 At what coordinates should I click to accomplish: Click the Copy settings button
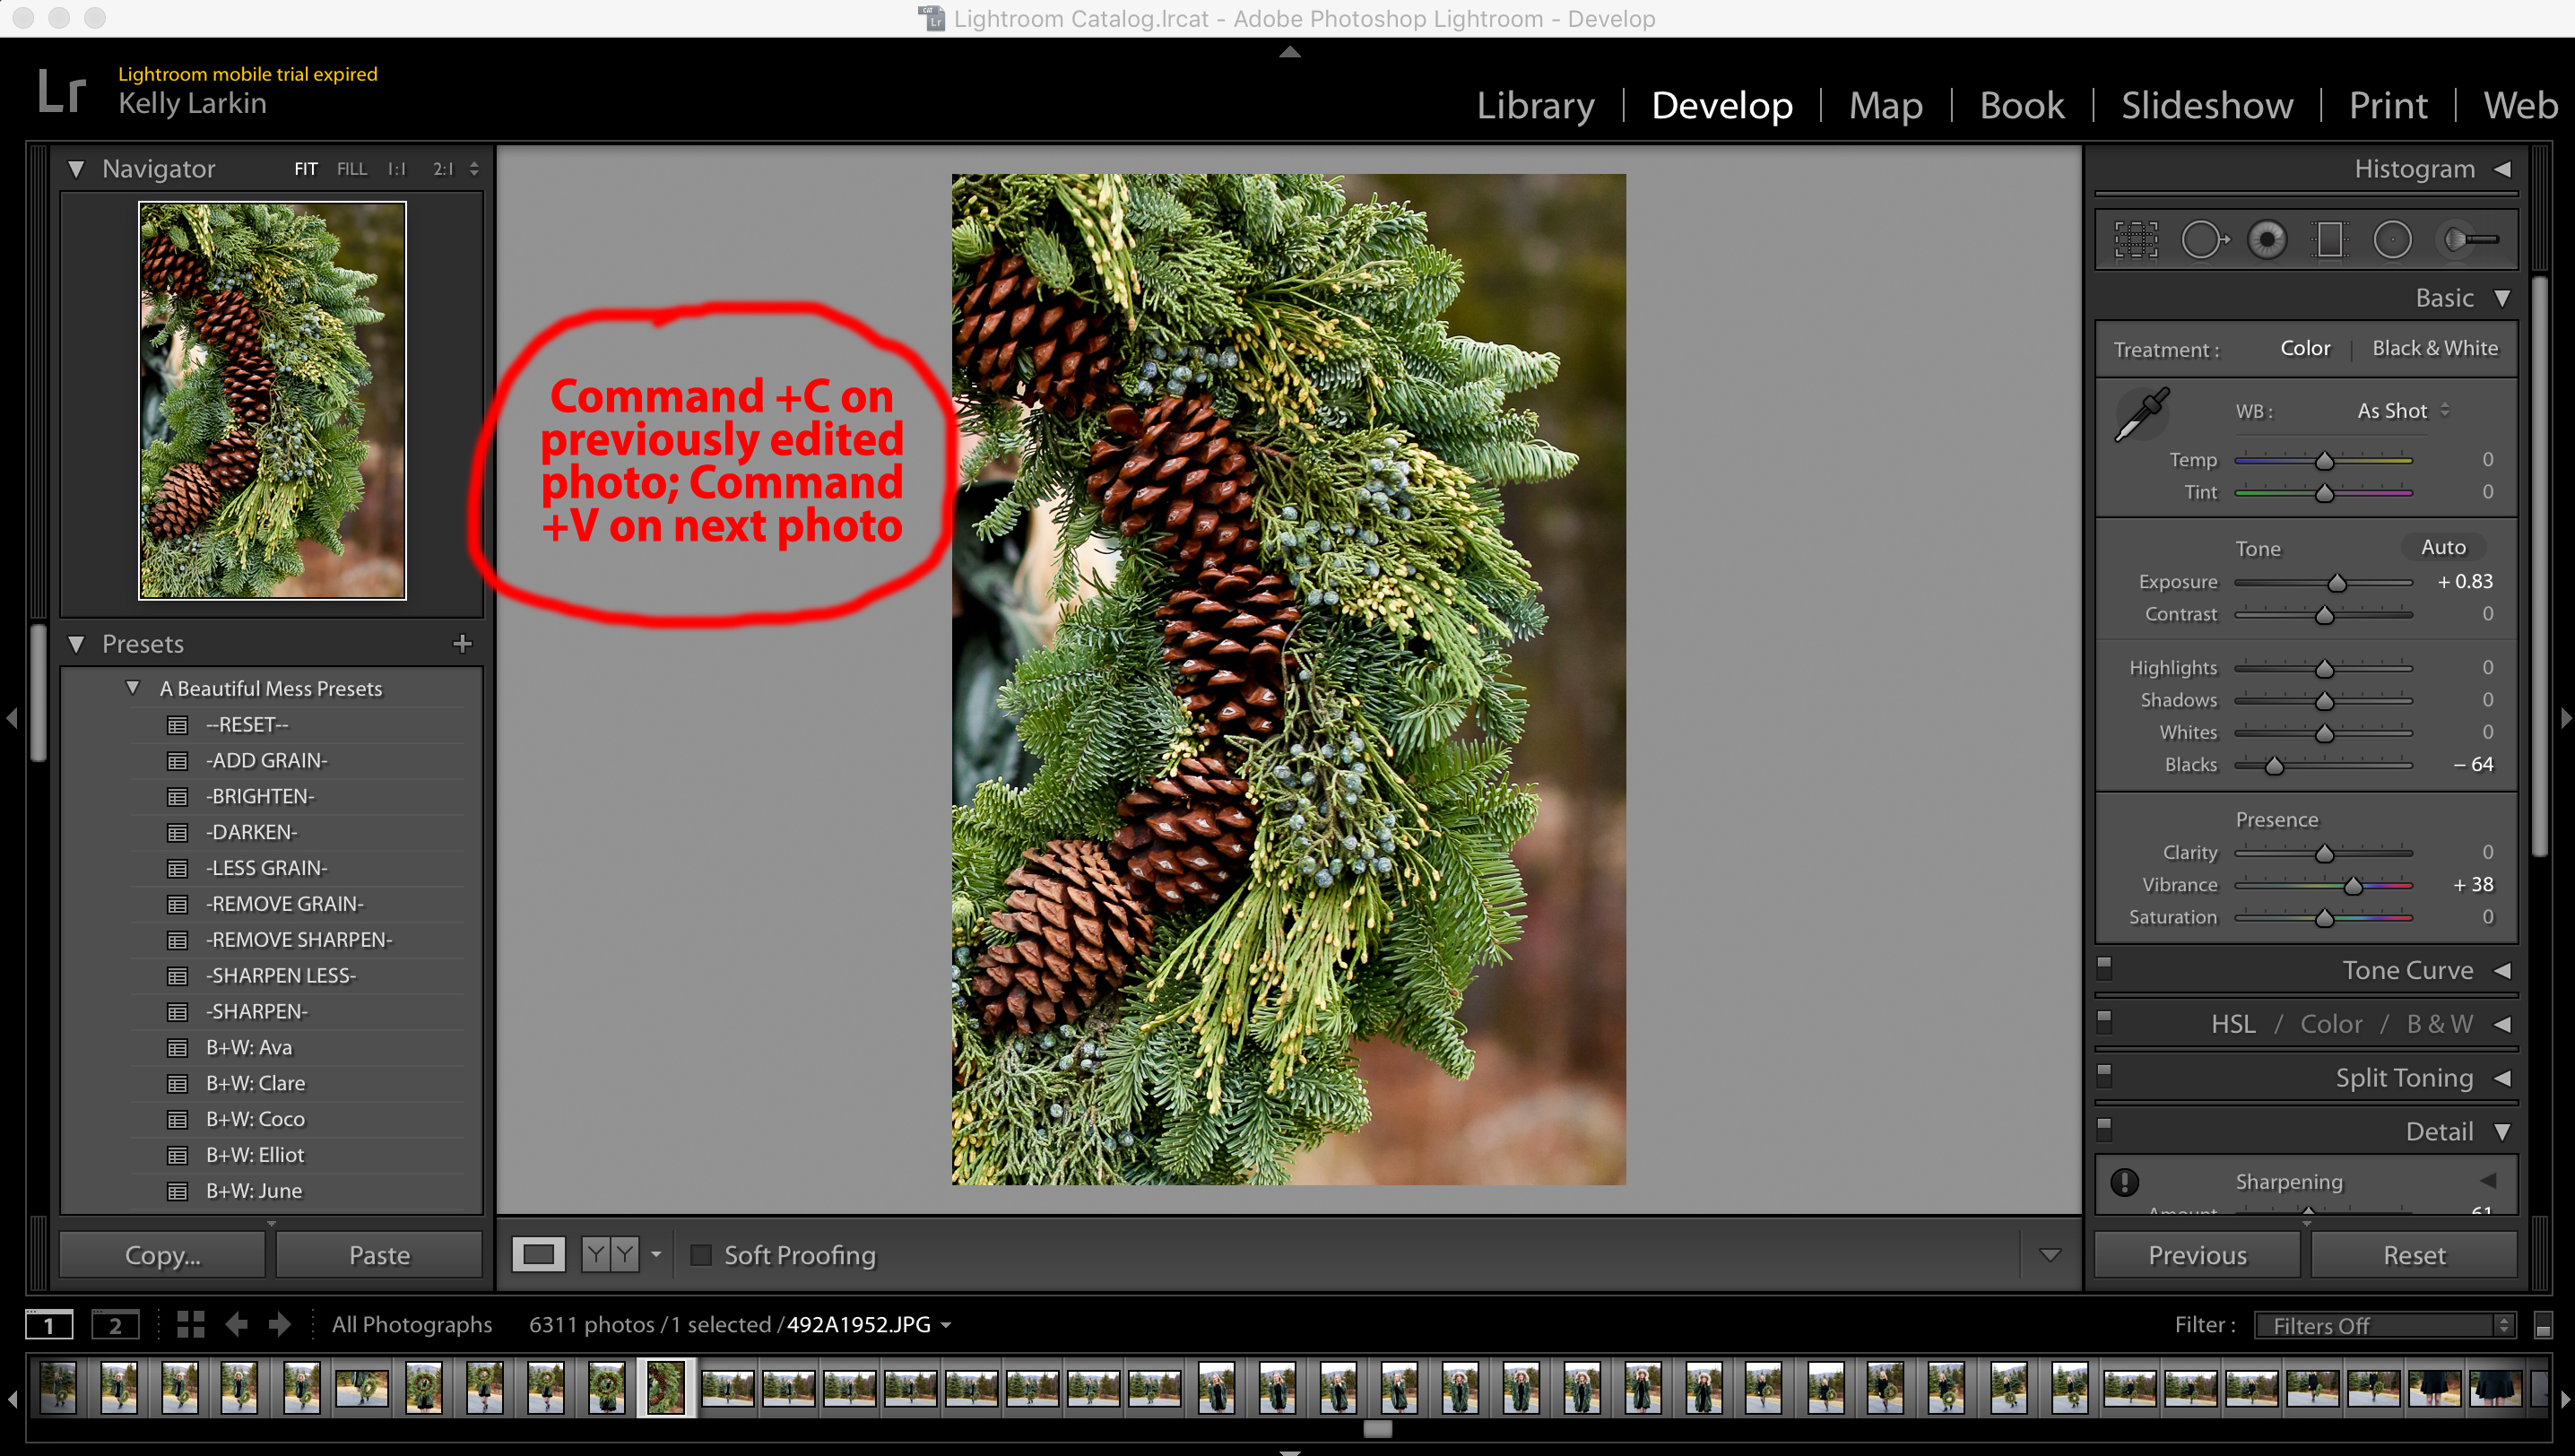pos(161,1254)
